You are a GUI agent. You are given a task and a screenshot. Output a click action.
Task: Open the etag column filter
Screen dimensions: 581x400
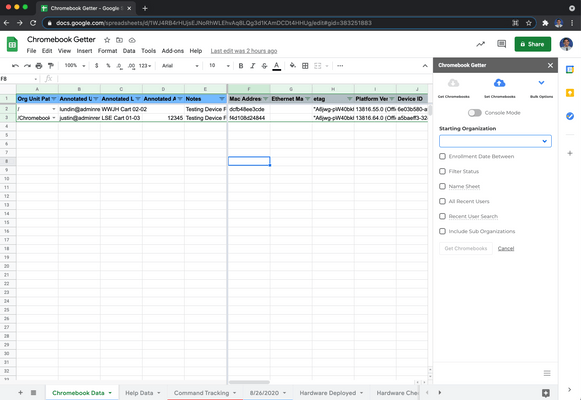(x=349, y=99)
